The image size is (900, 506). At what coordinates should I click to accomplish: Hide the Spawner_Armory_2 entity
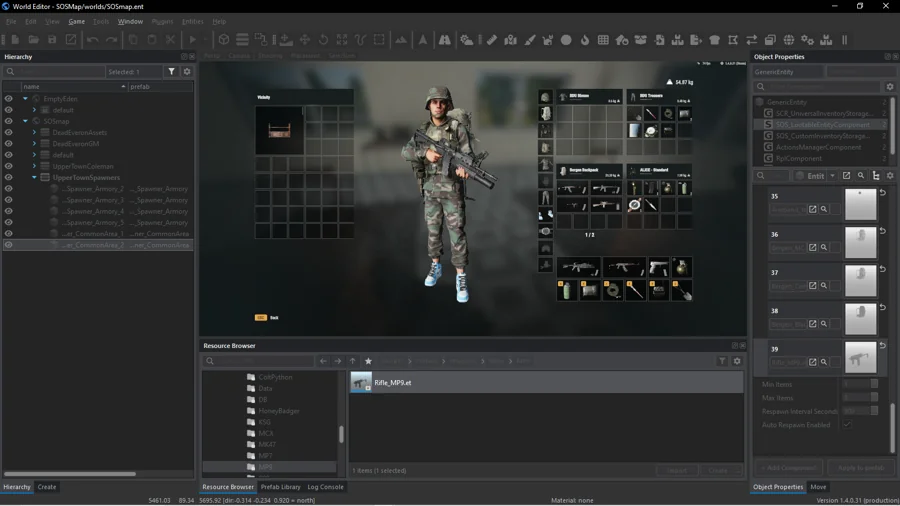[9, 189]
